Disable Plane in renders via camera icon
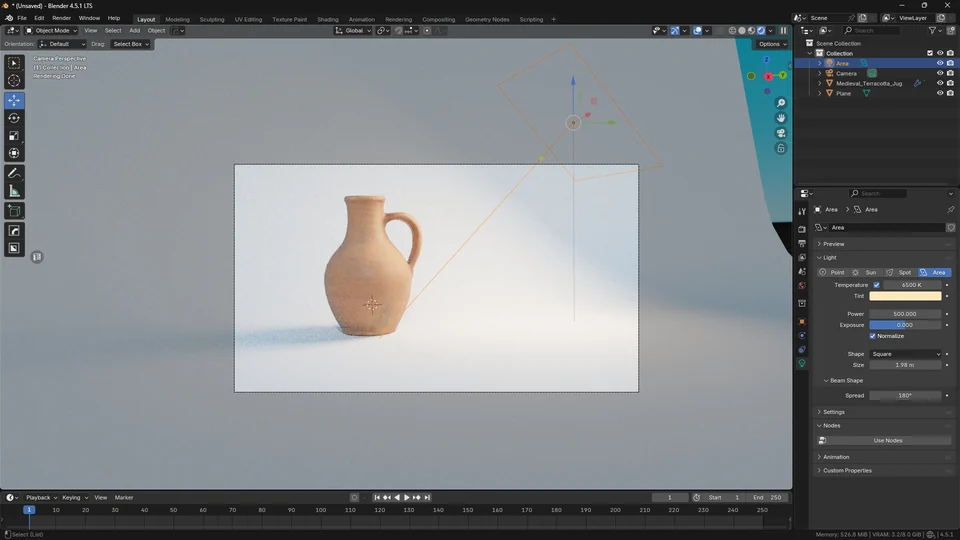This screenshot has height=540, width=960. pyautogui.click(x=950, y=93)
